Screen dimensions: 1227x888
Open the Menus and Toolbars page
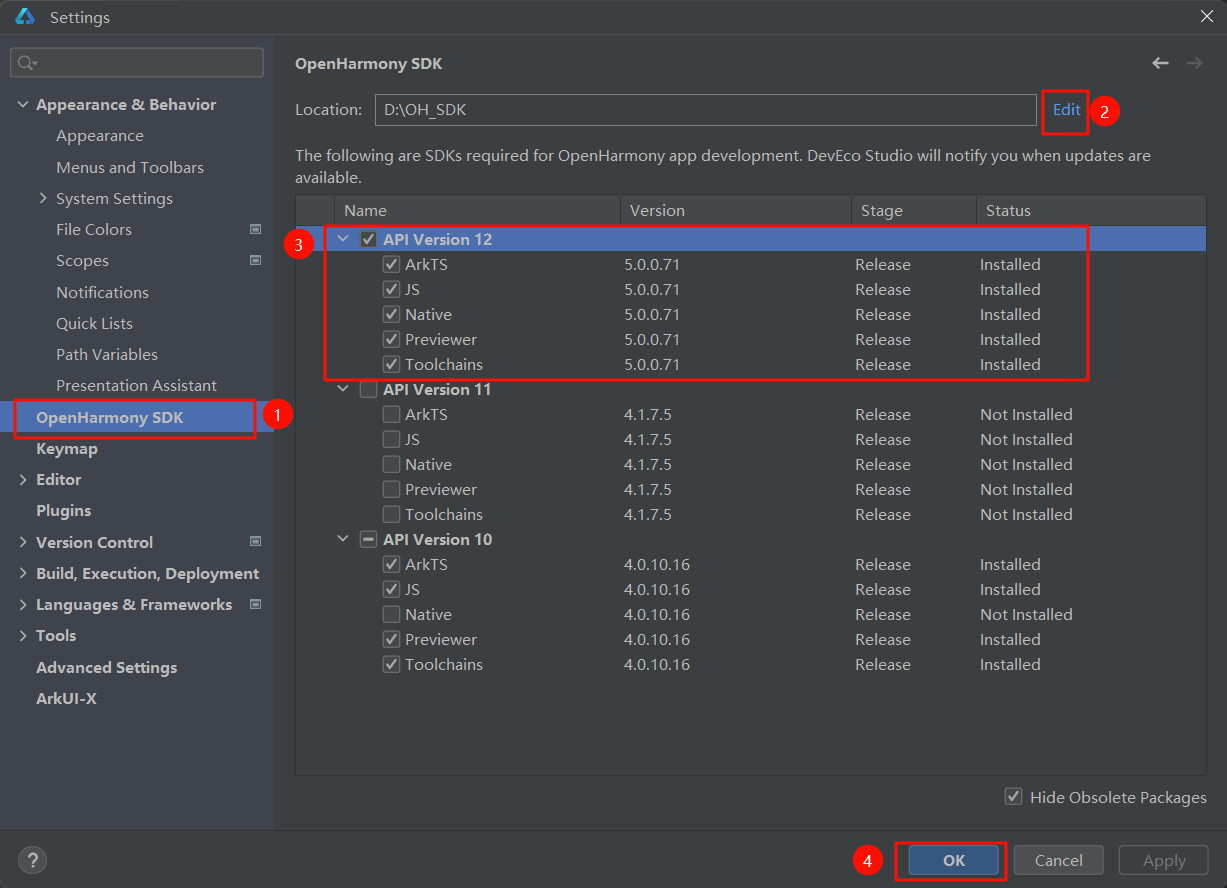[x=130, y=167]
